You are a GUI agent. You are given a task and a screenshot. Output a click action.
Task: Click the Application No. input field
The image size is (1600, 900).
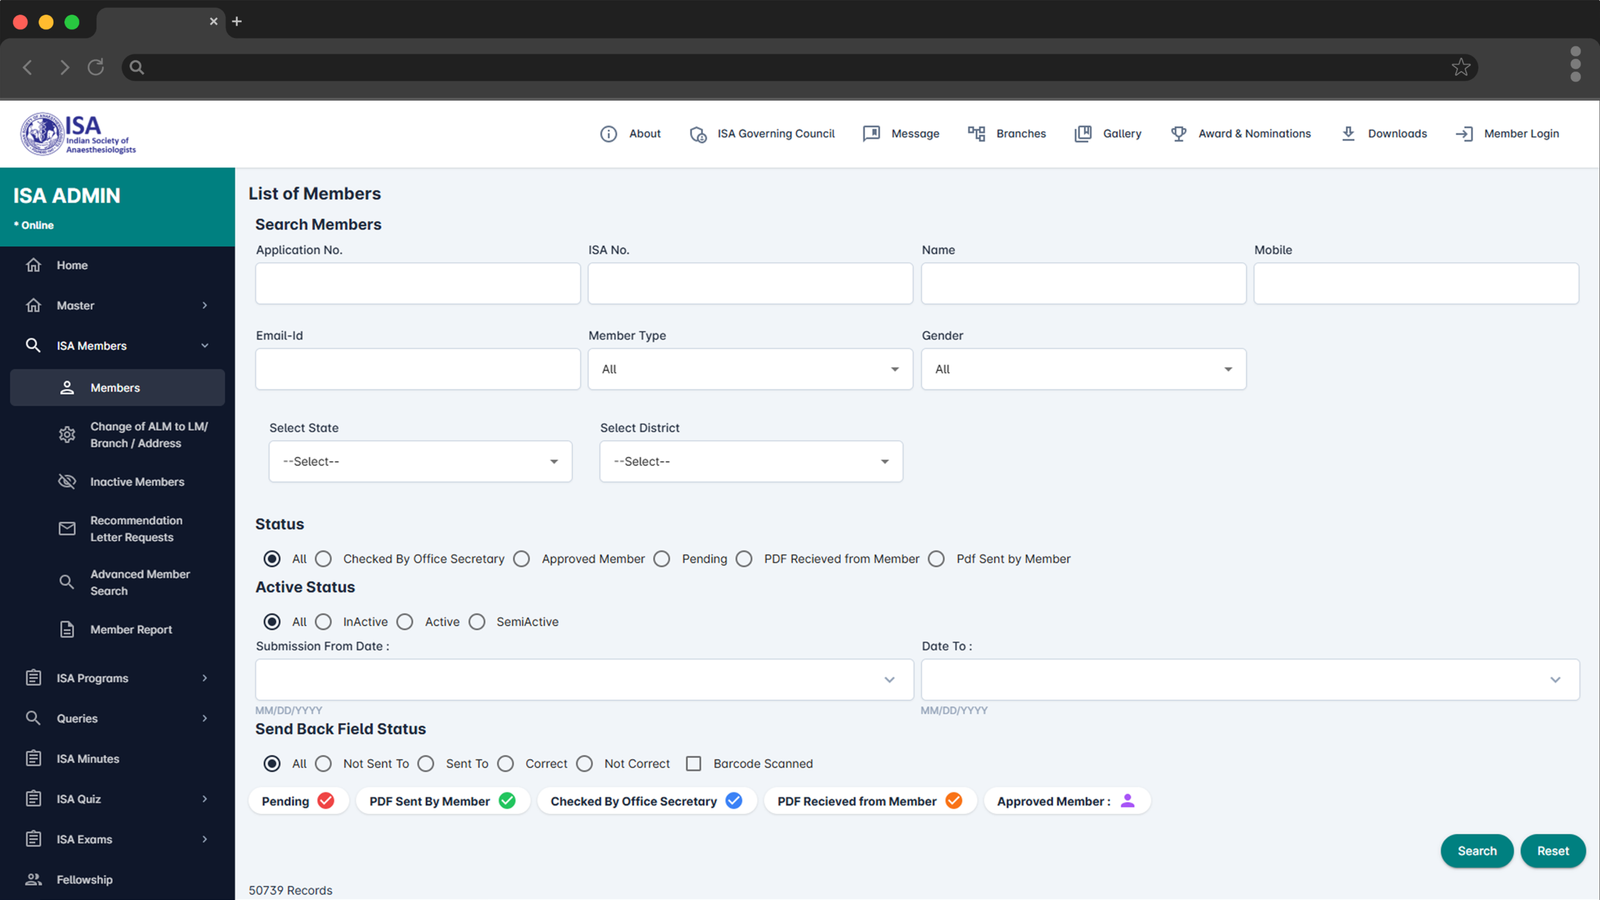pos(418,284)
